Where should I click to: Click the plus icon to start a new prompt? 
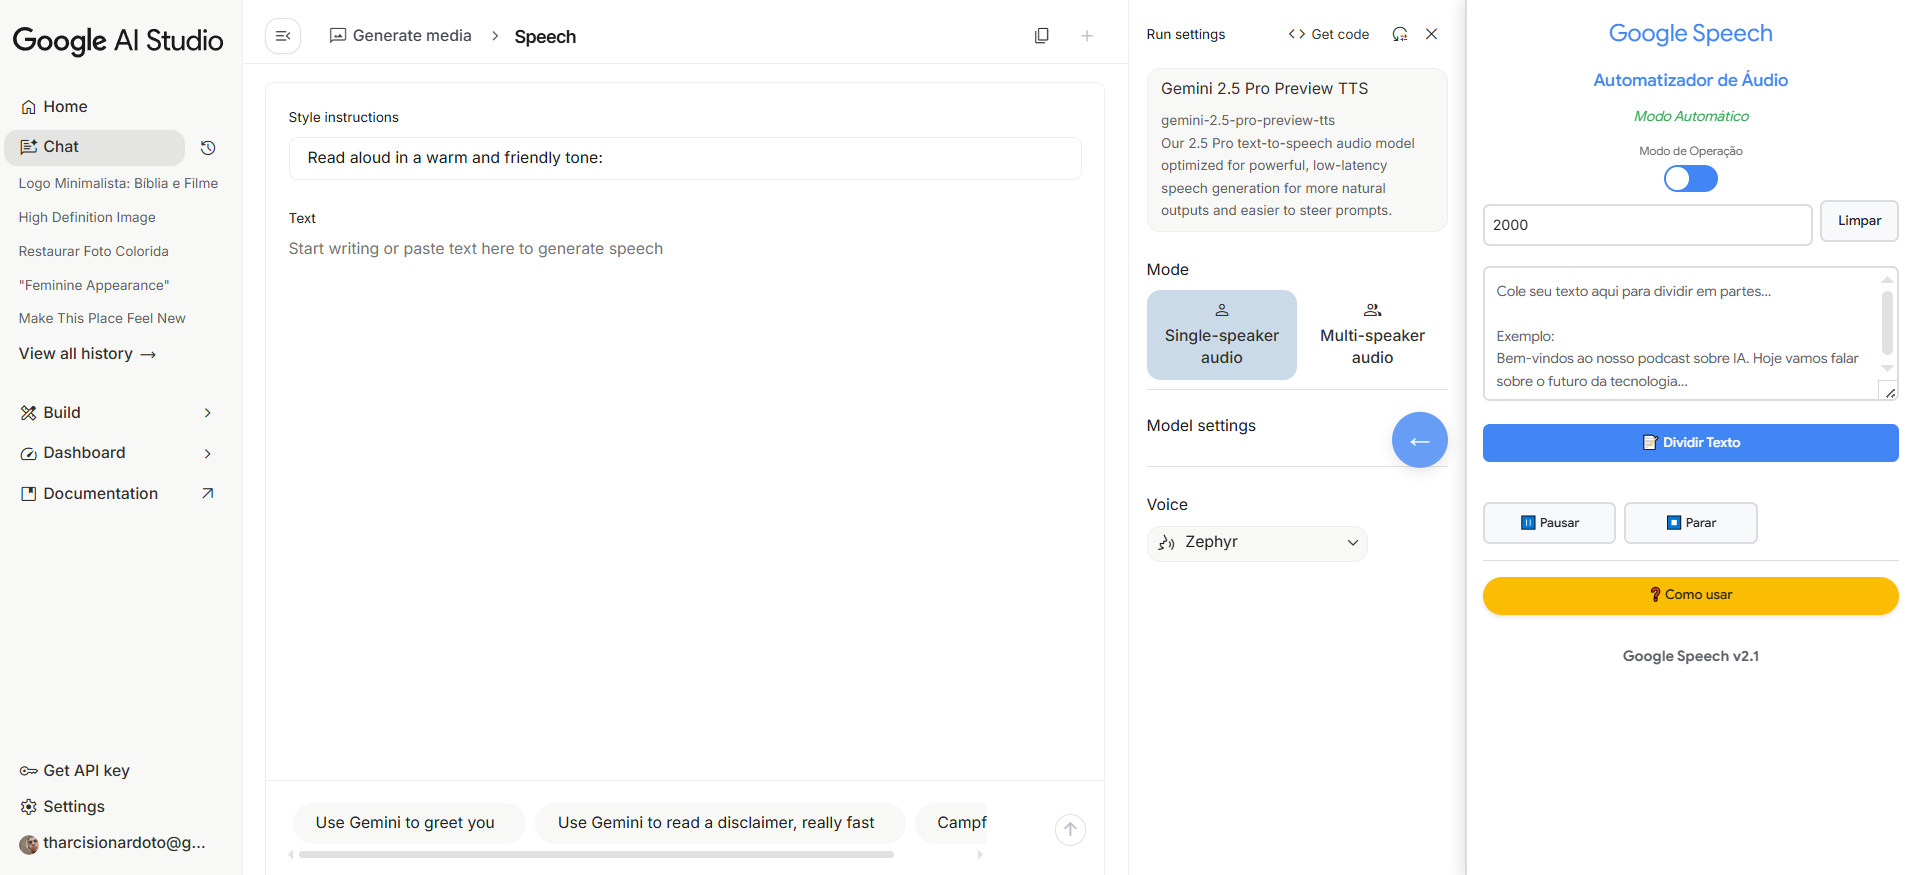coord(1087,36)
